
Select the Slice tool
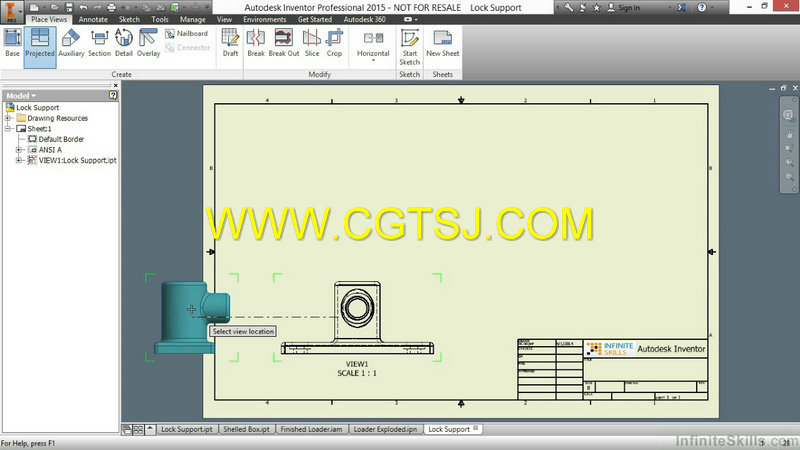click(312, 43)
